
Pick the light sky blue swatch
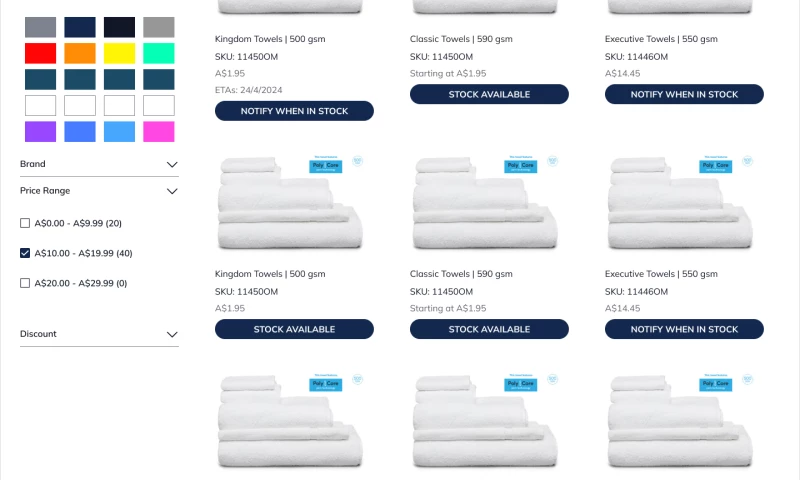point(120,131)
